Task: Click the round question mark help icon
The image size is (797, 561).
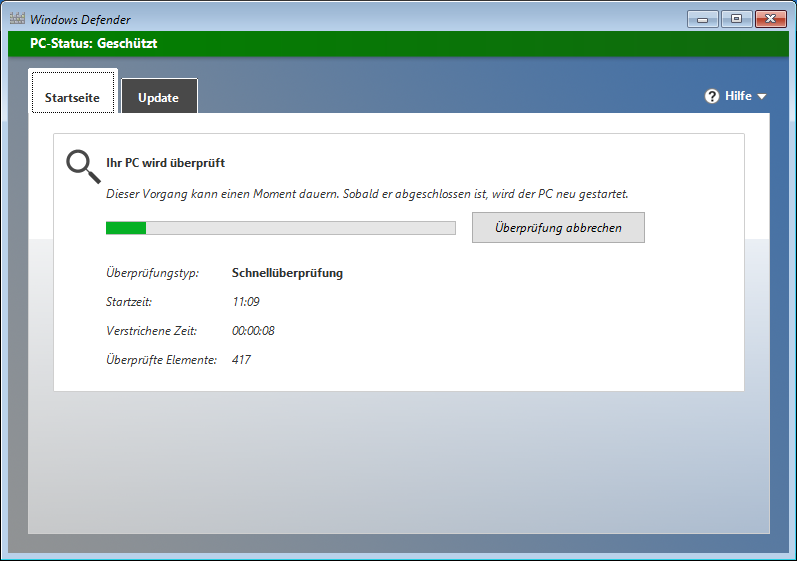Action: pos(712,96)
